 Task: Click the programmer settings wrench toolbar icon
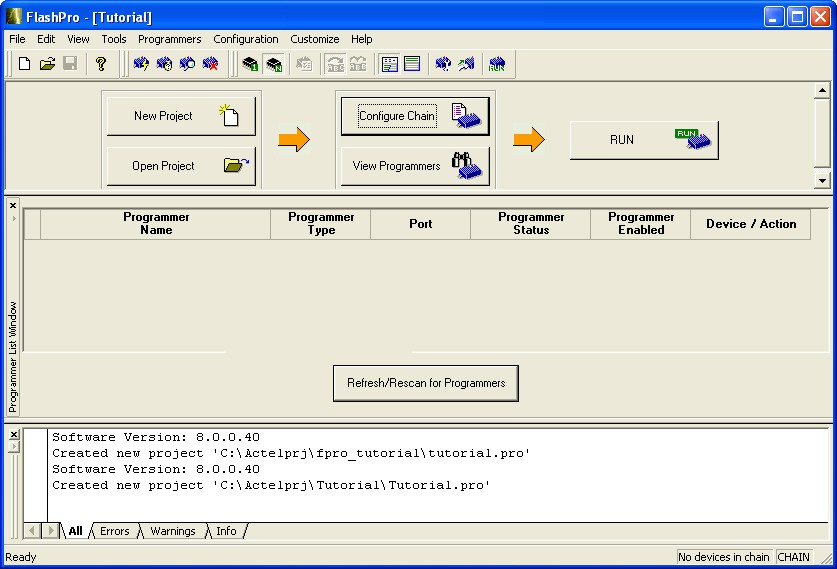click(x=443, y=64)
